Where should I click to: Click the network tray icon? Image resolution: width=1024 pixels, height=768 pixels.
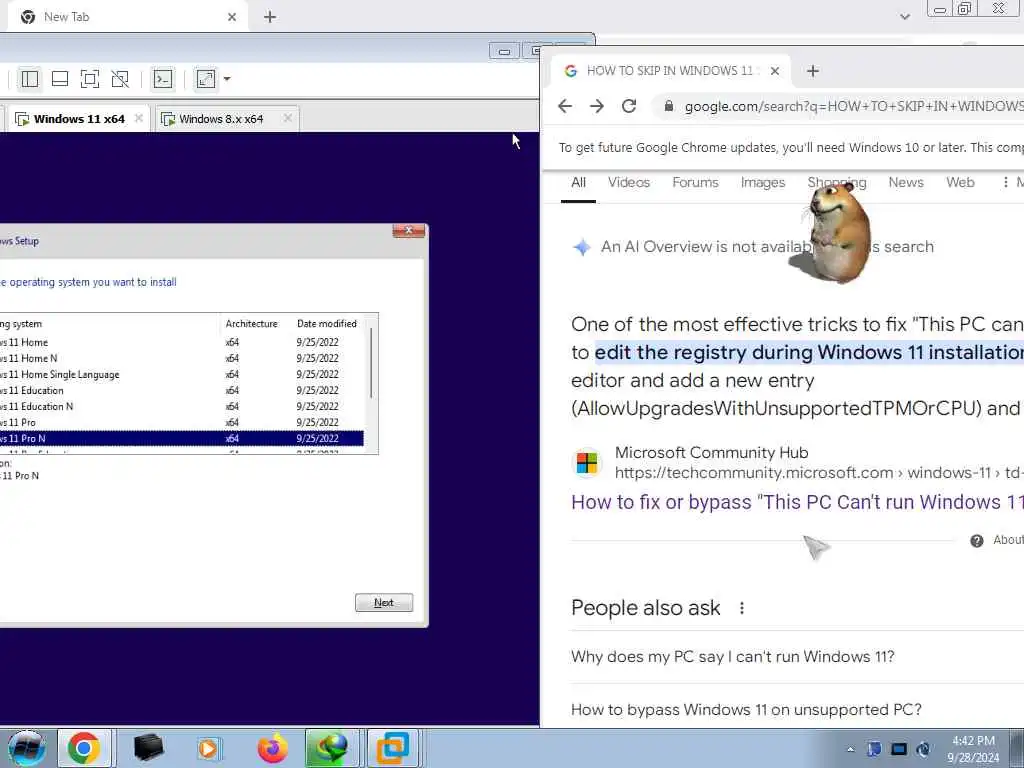coord(899,749)
